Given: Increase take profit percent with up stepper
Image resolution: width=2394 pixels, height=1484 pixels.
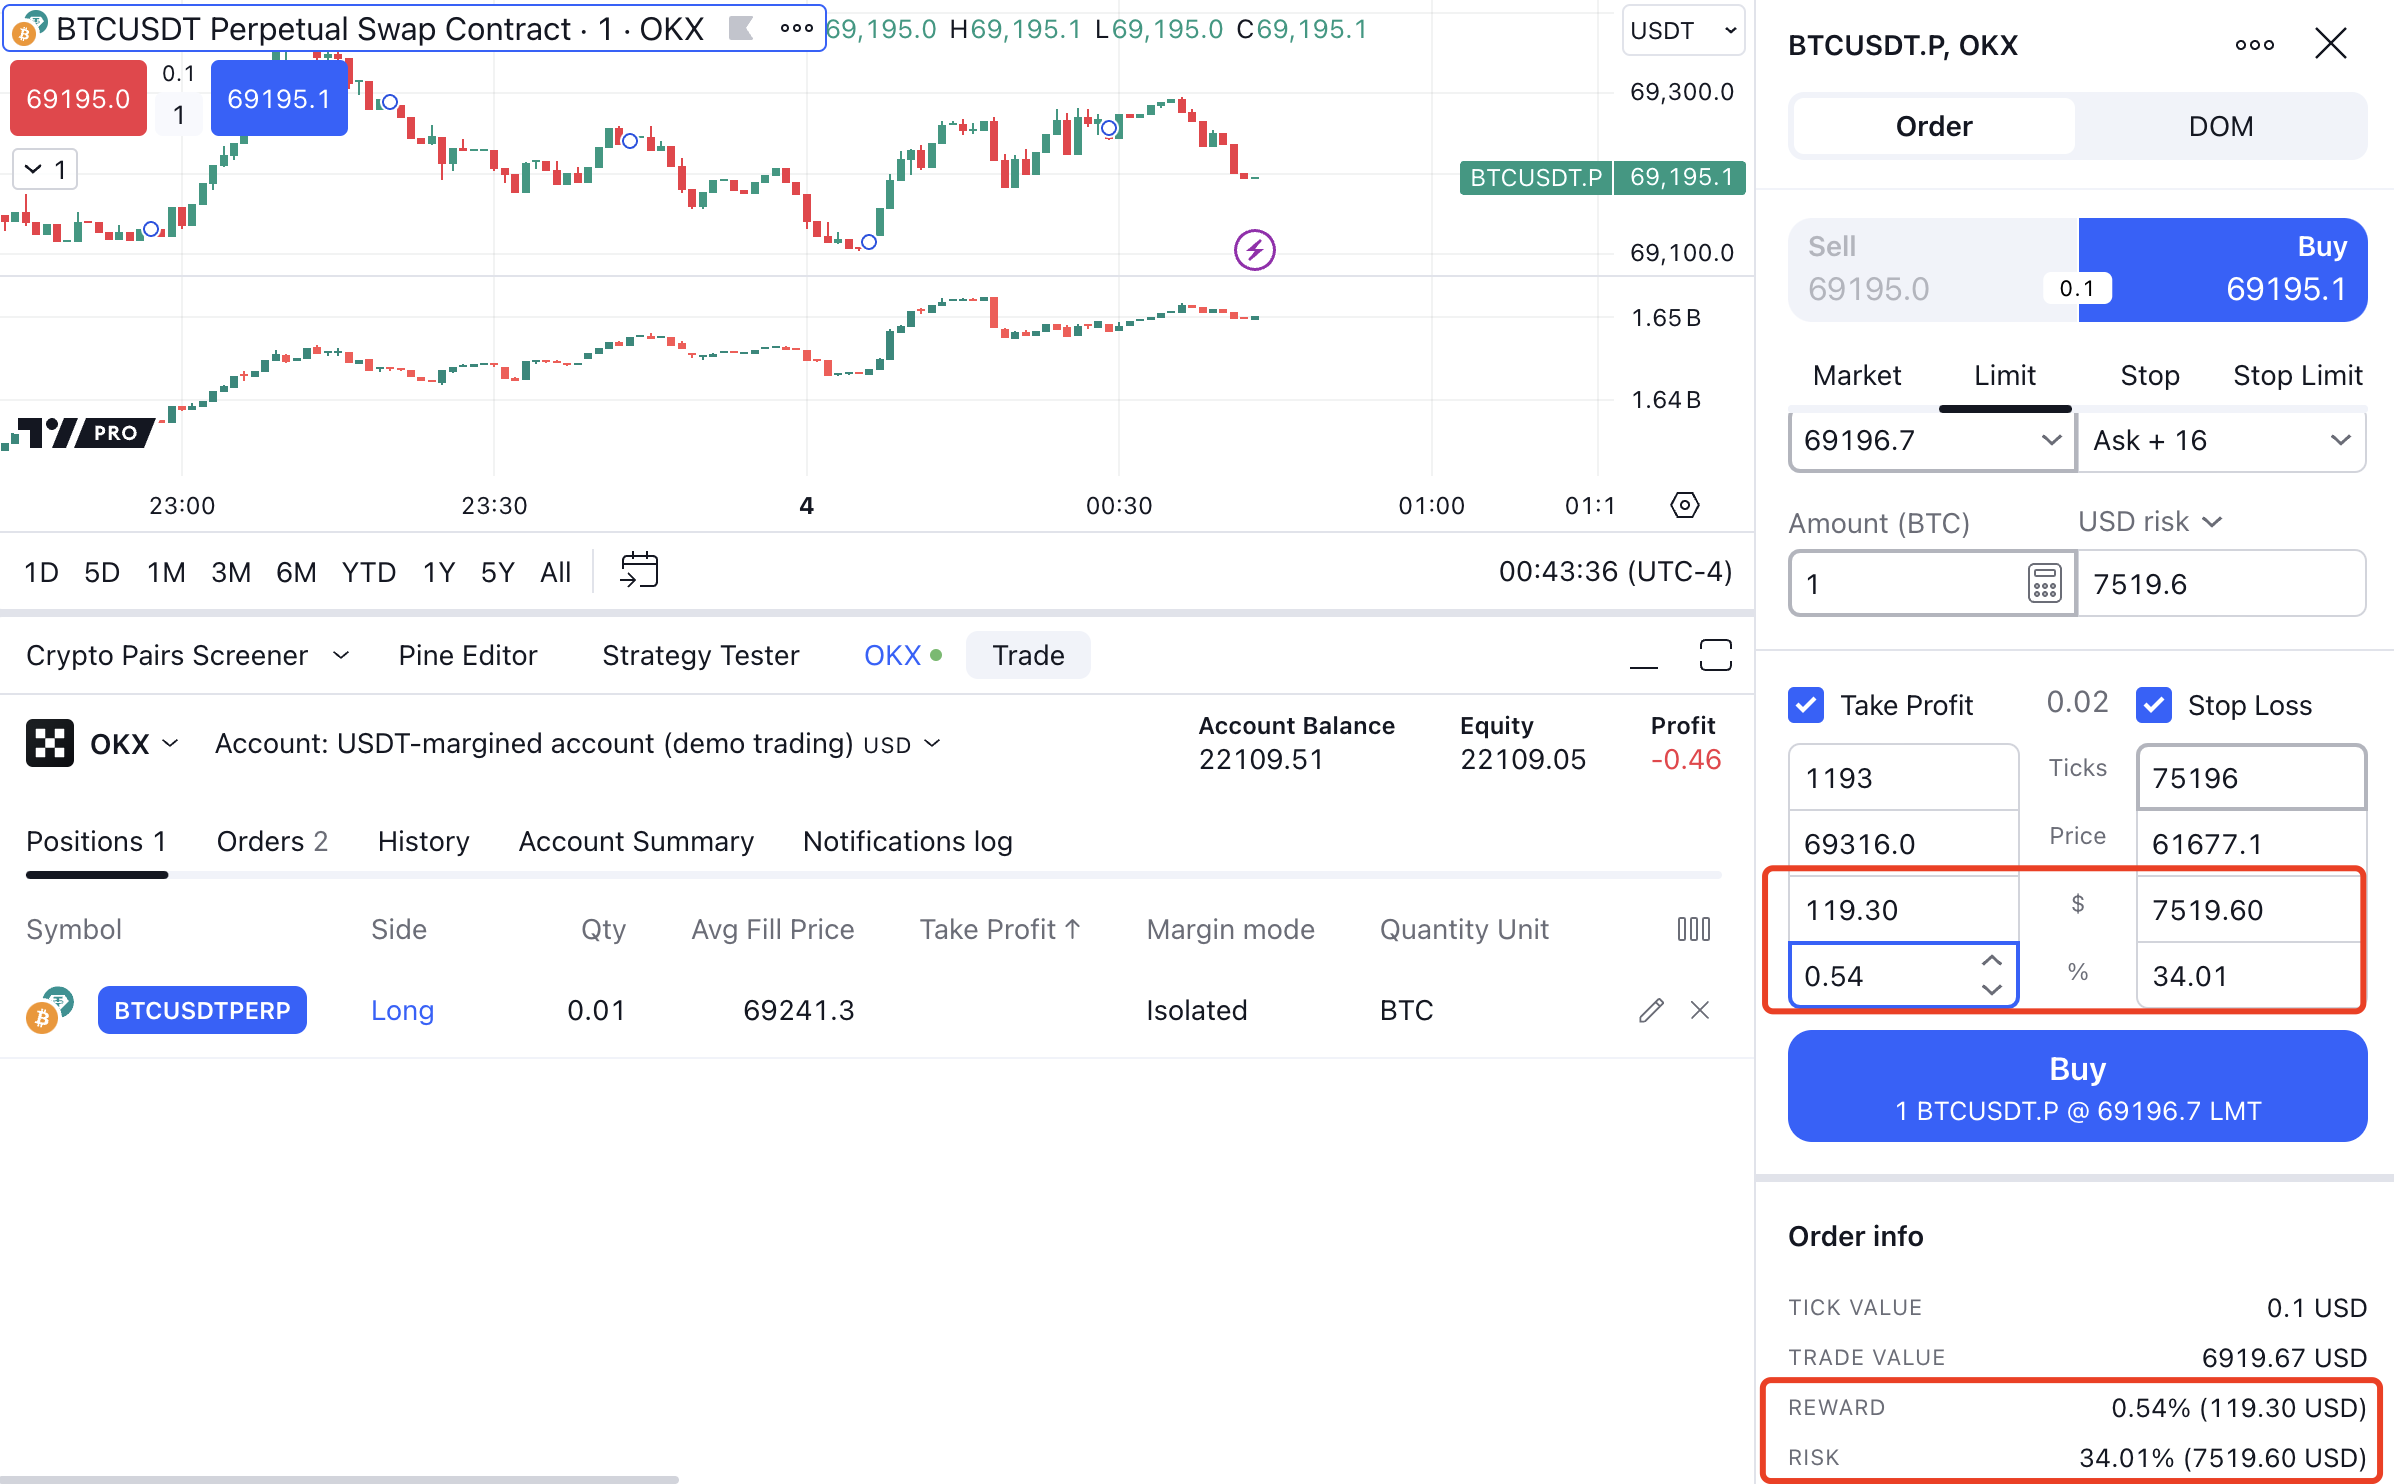Looking at the screenshot, I should (1991, 961).
